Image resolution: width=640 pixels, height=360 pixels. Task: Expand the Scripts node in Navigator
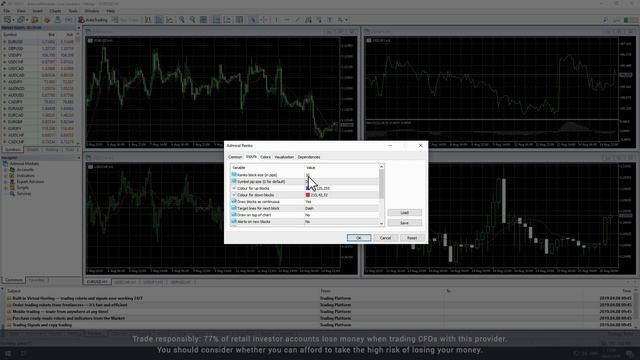(x=6, y=188)
